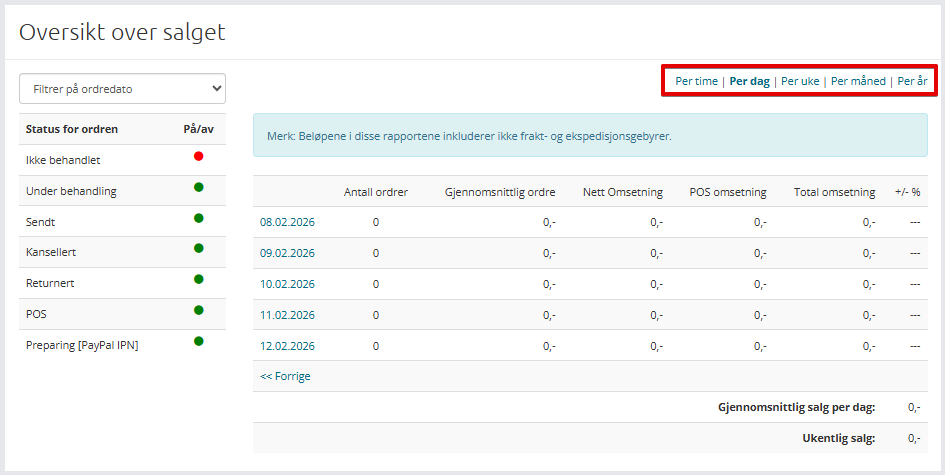Toggle the Kansellert status dot
The width and height of the screenshot is (945, 475).
click(198, 248)
